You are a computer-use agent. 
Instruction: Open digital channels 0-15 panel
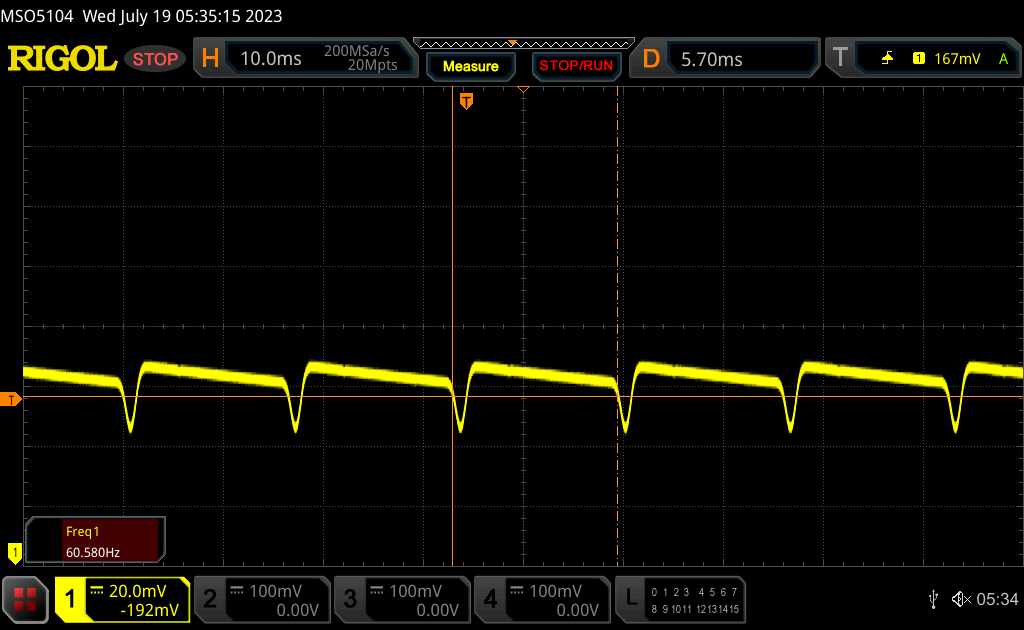[695, 600]
